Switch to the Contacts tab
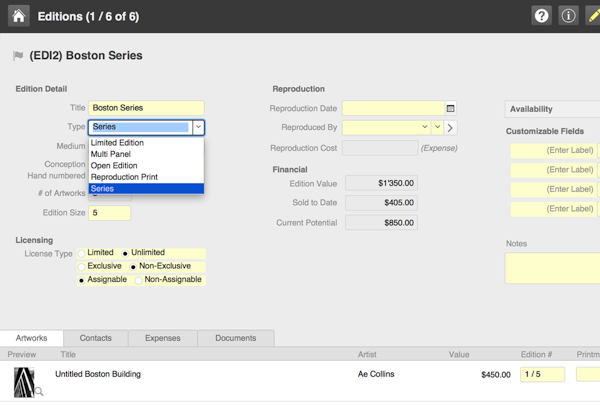This screenshot has height=406, width=600. pos(96,338)
